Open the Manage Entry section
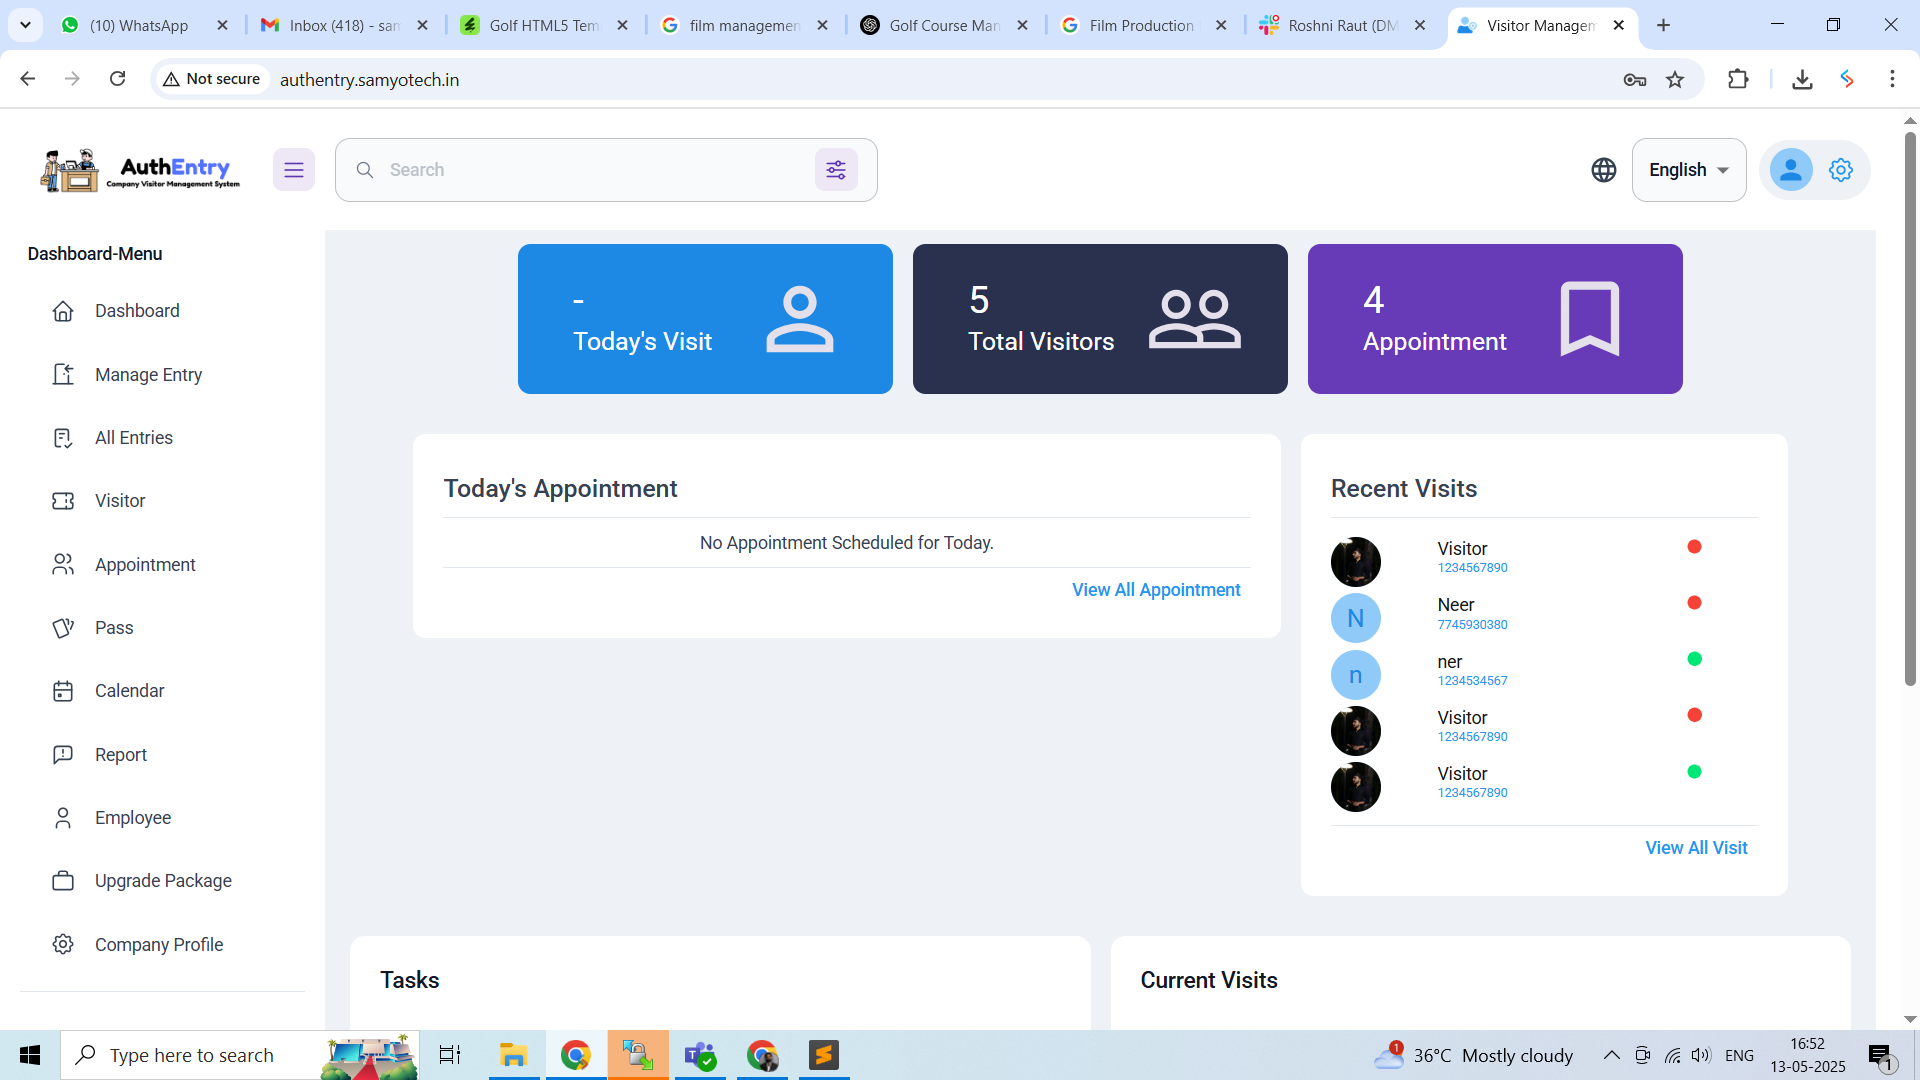 148,374
